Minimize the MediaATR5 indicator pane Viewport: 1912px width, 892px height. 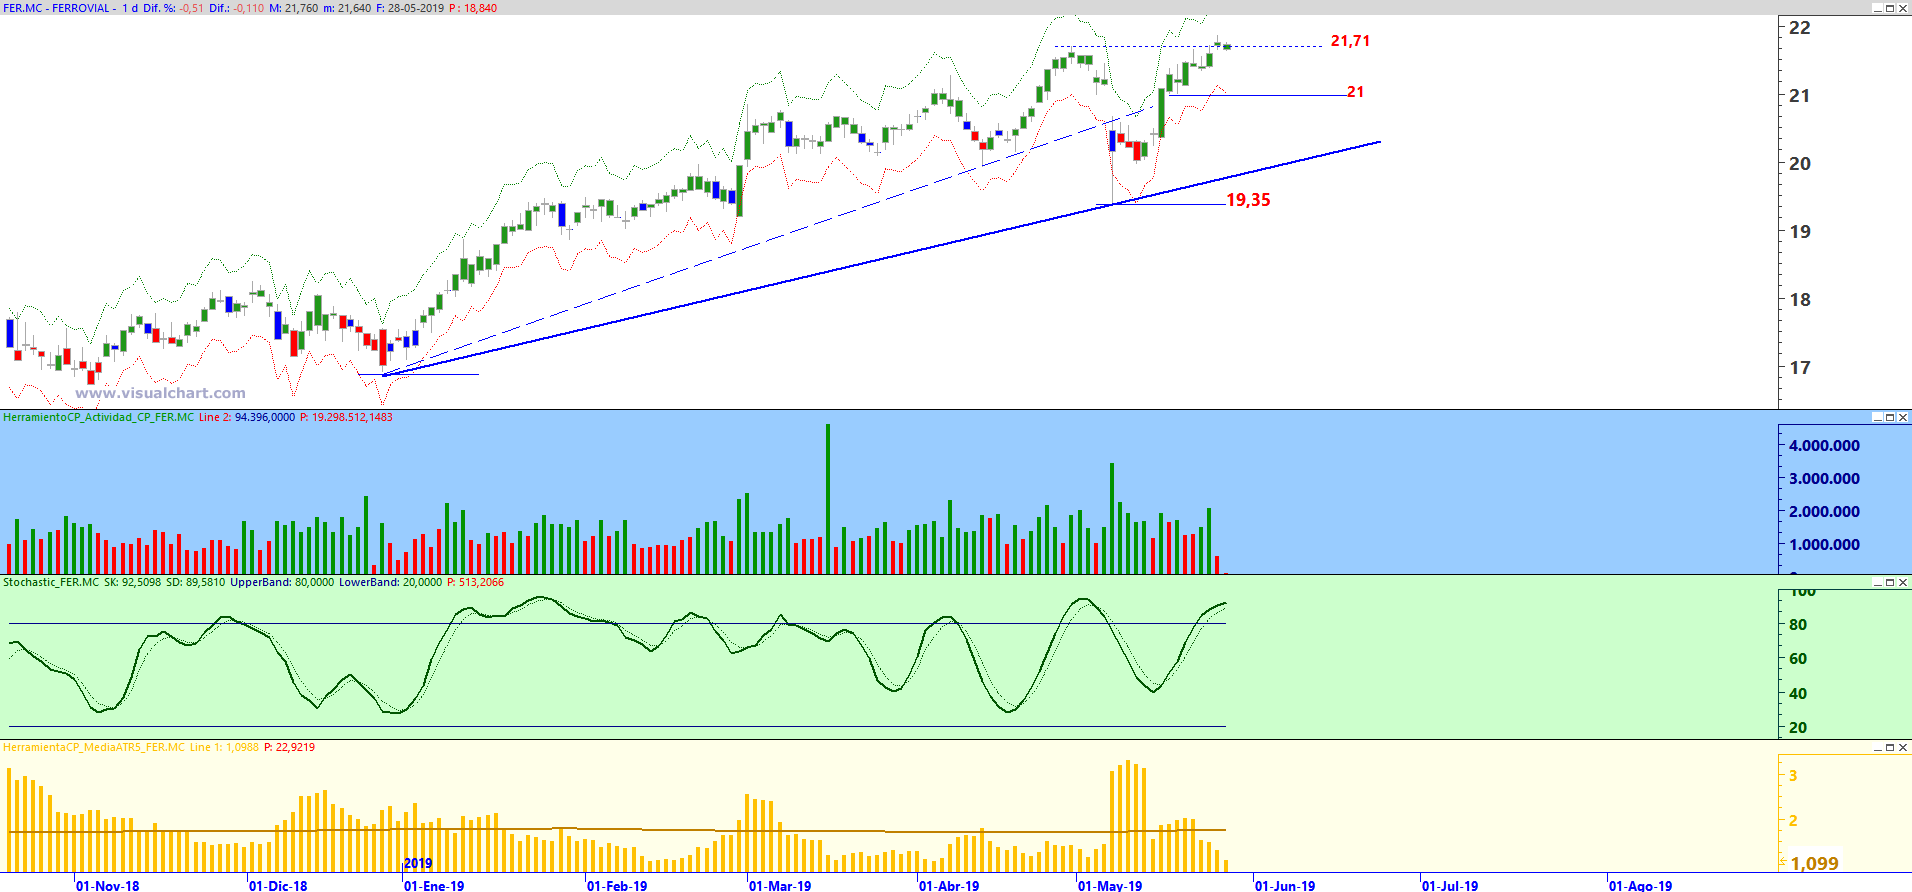pos(1877,747)
